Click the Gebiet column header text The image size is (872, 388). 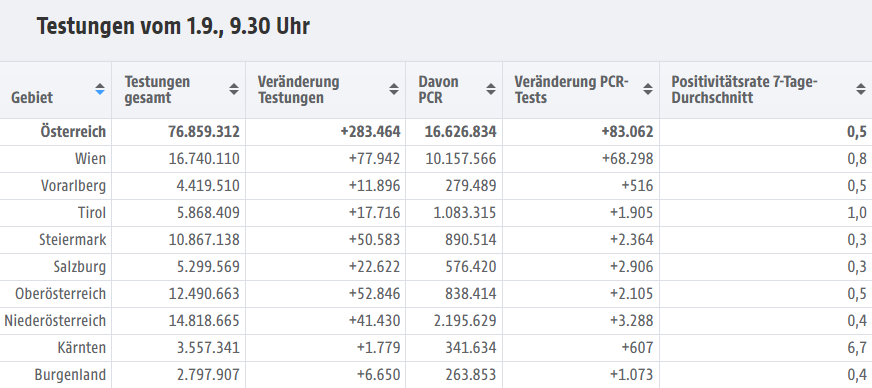[x=32, y=97]
